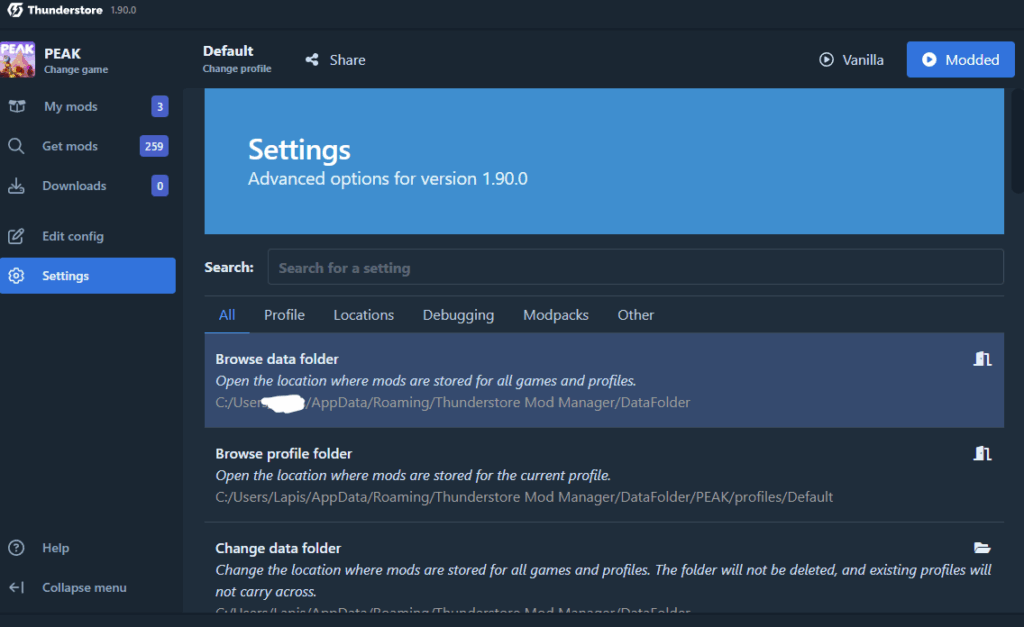The width and height of the screenshot is (1024, 627).
Task: Click the Vanilla play circle icon
Action: click(x=826, y=59)
